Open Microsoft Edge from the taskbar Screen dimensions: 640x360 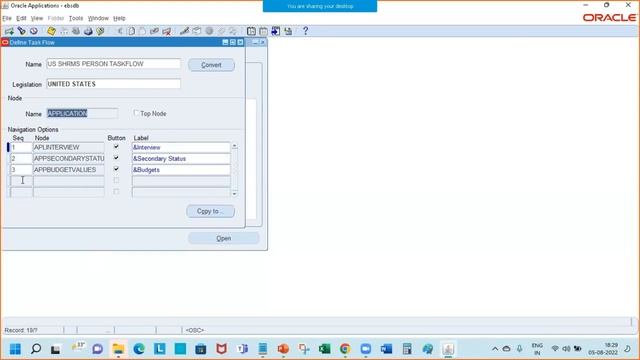pyautogui.click(x=139, y=349)
